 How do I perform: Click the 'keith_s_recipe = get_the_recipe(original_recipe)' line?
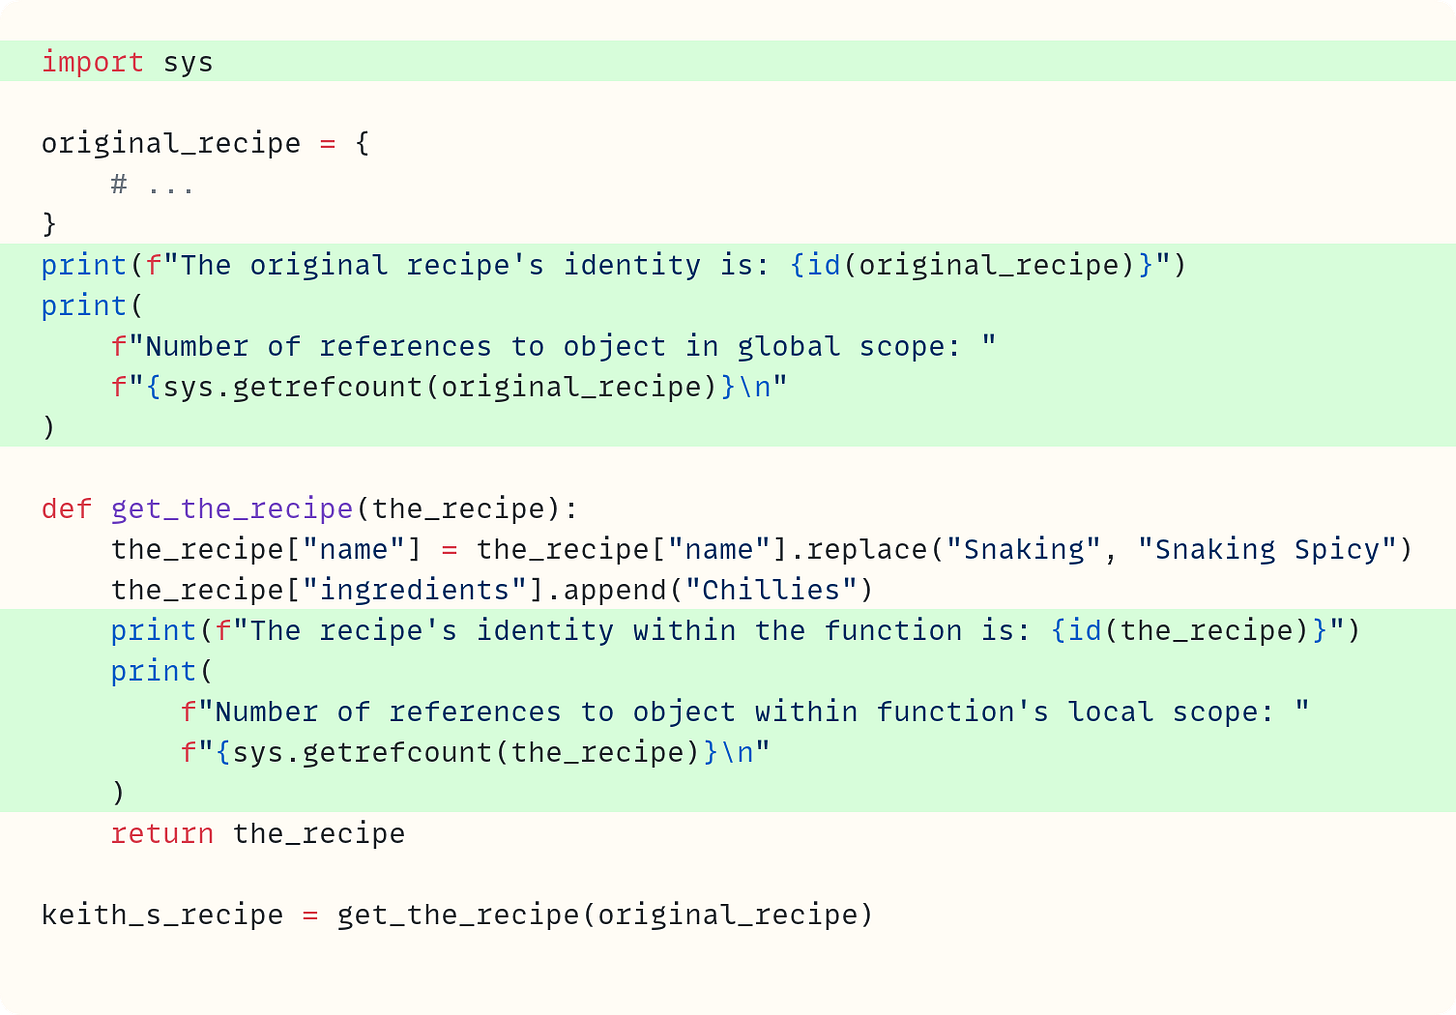(457, 915)
